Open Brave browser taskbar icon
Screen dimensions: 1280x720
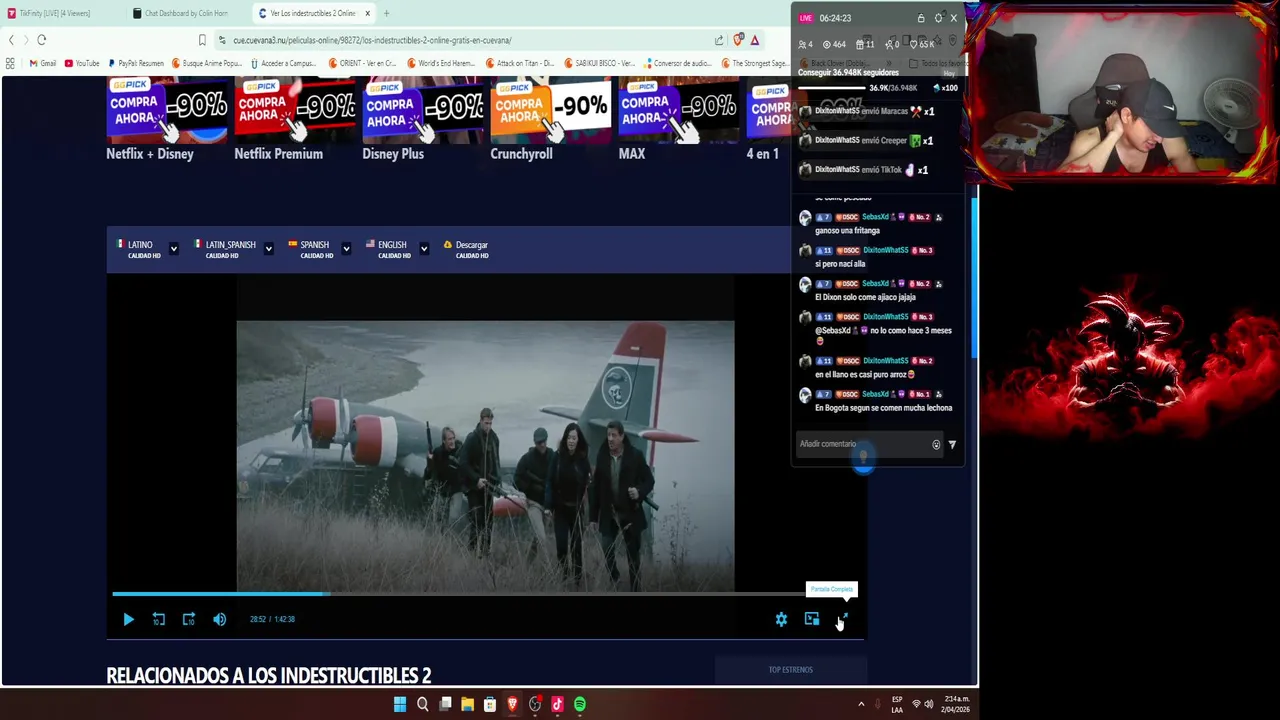512,704
